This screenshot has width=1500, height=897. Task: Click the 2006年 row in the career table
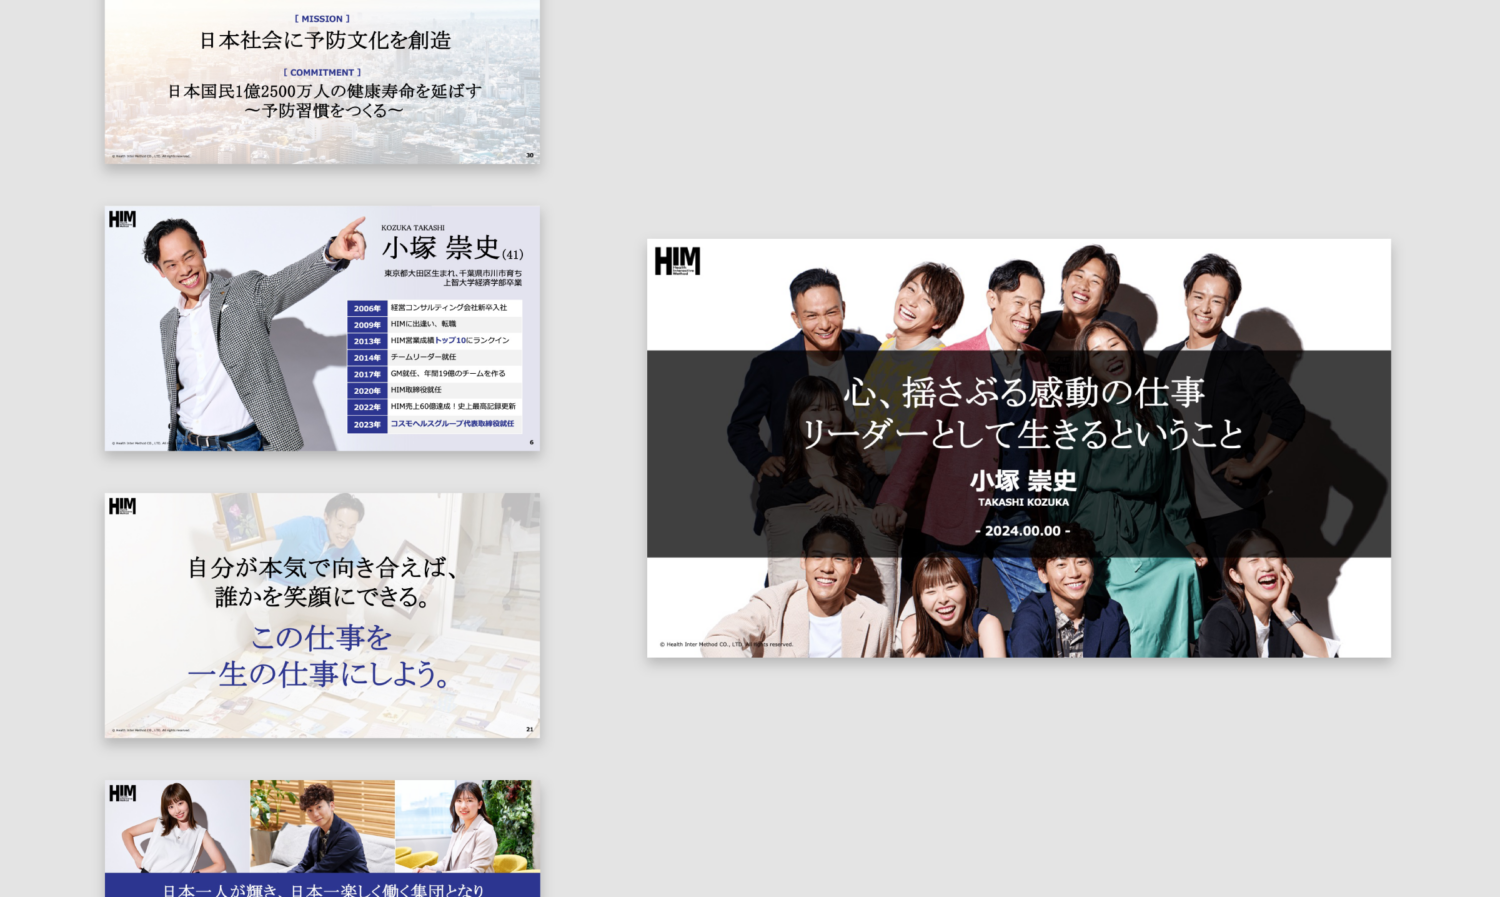click(434, 308)
